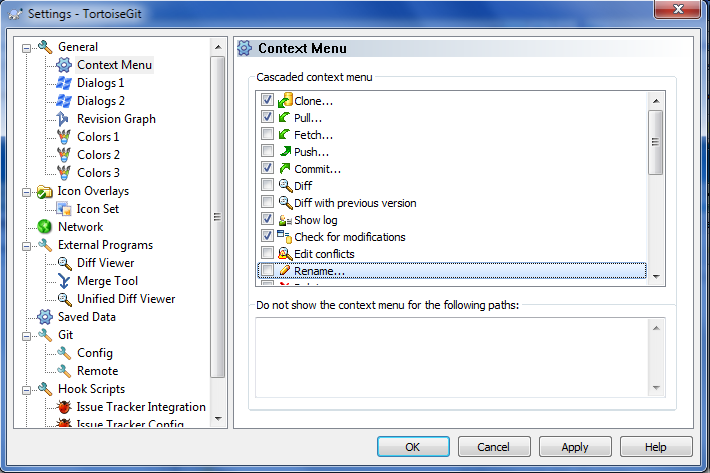Uncheck the Show log checkbox
Viewport: 710px width, 473px height.
pyautogui.click(x=268, y=219)
